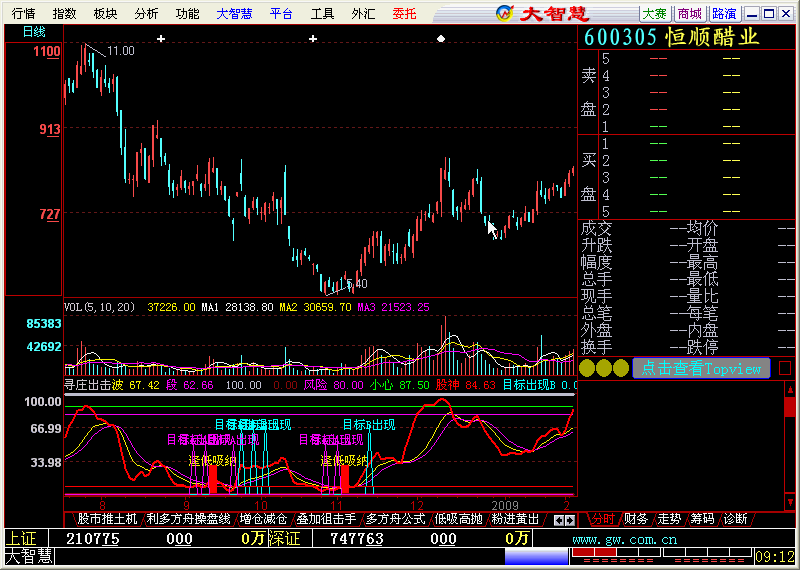Click the 09:12 clock in the status bar
This screenshot has width=800, height=570.
[774, 556]
